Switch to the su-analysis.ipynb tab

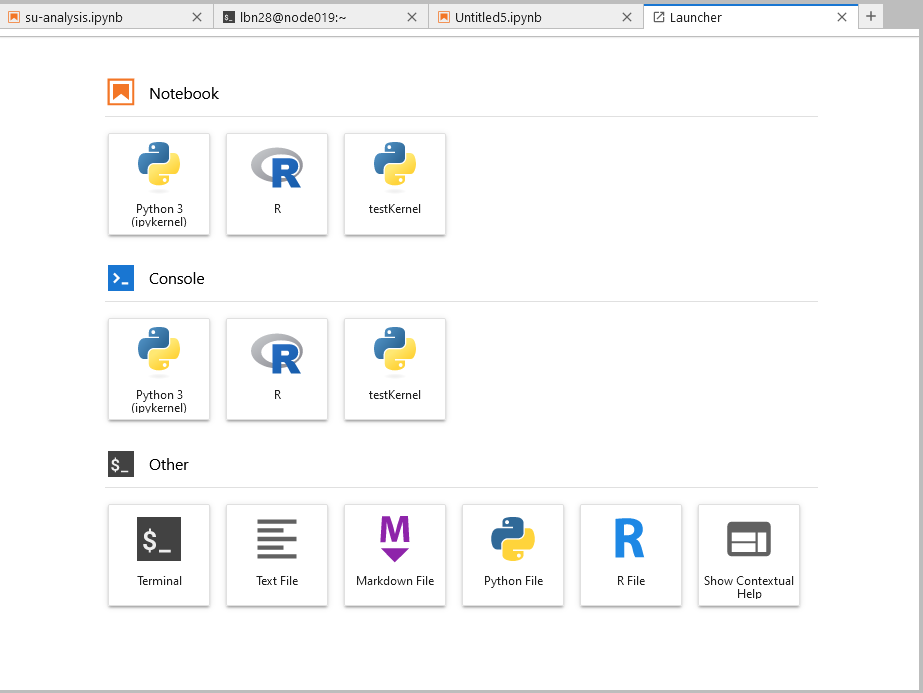[x=107, y=17]
